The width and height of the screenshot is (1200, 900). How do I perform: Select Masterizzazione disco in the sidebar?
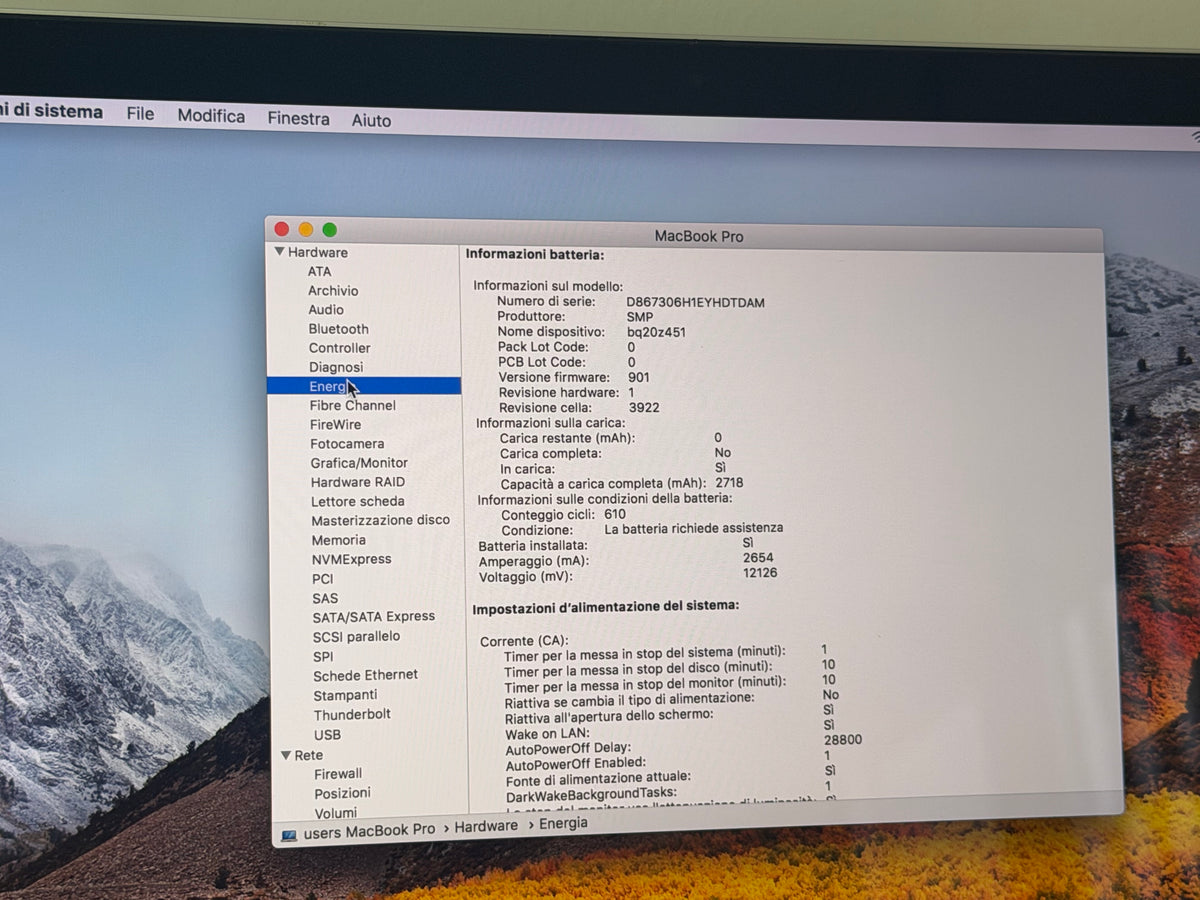tap(380, 520)
